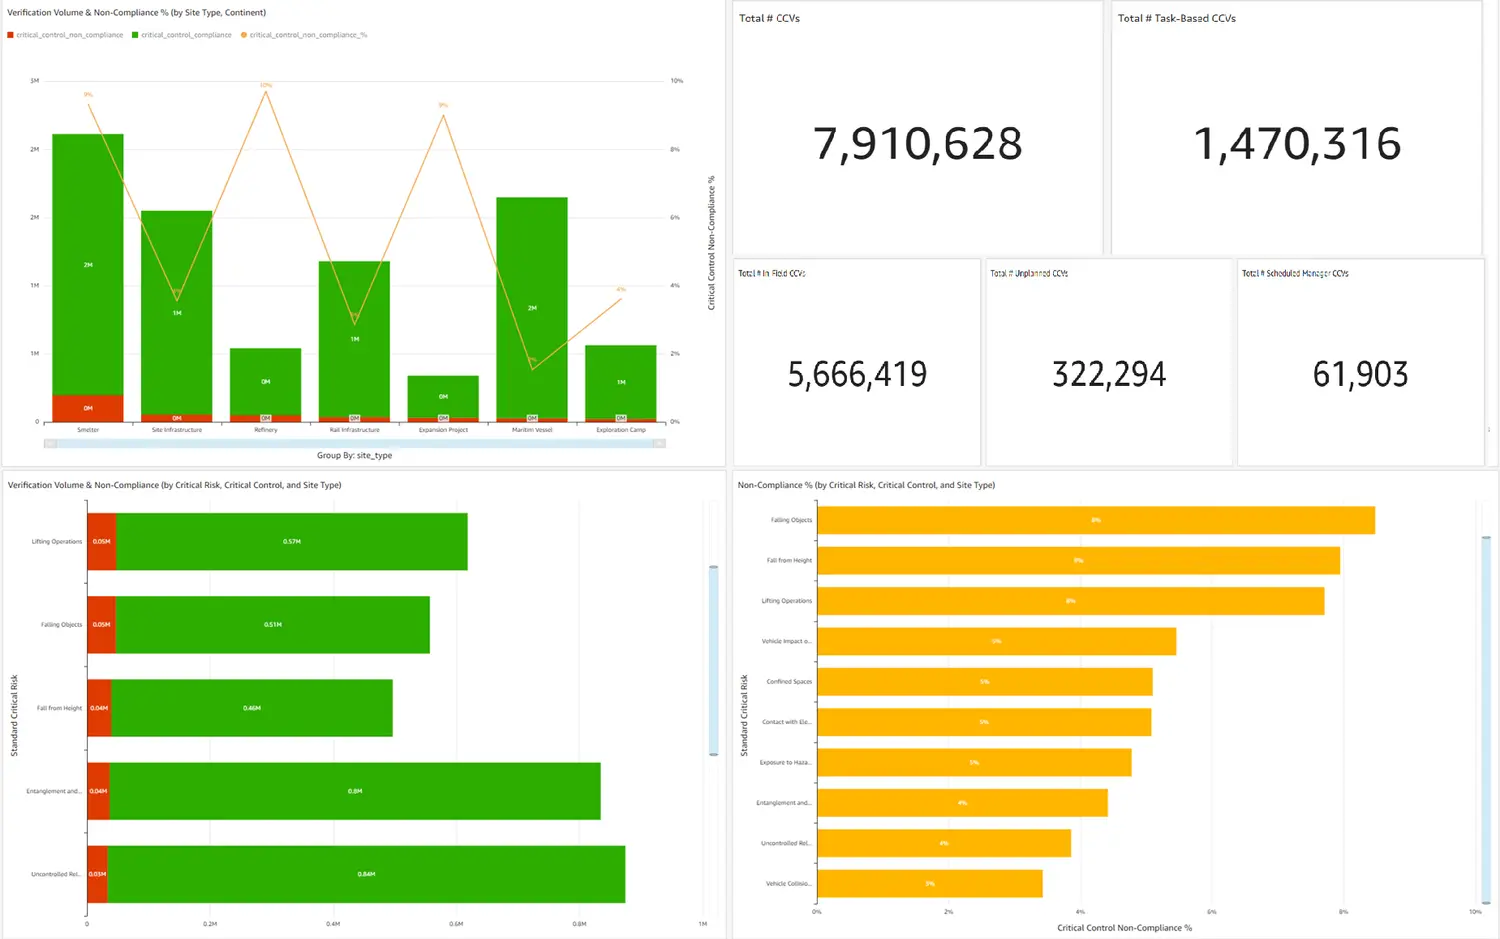Toggle the red critical_control_non_compliance legend swatch

[x=10, y=35]
